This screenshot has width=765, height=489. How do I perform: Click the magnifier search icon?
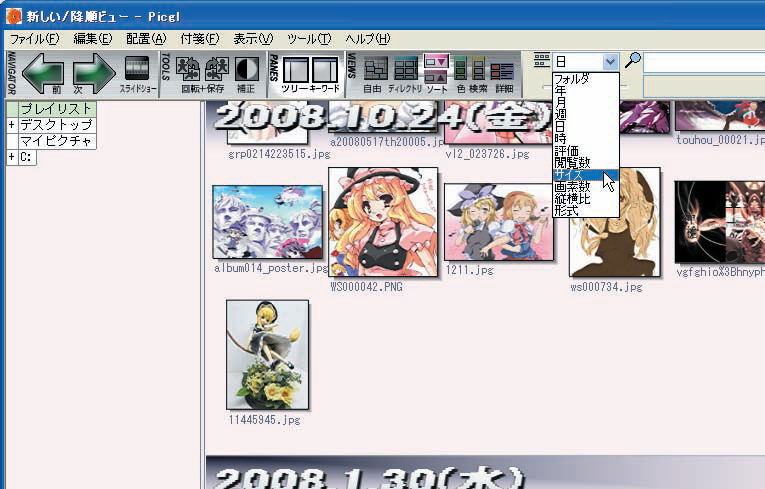tap(633, 61)
